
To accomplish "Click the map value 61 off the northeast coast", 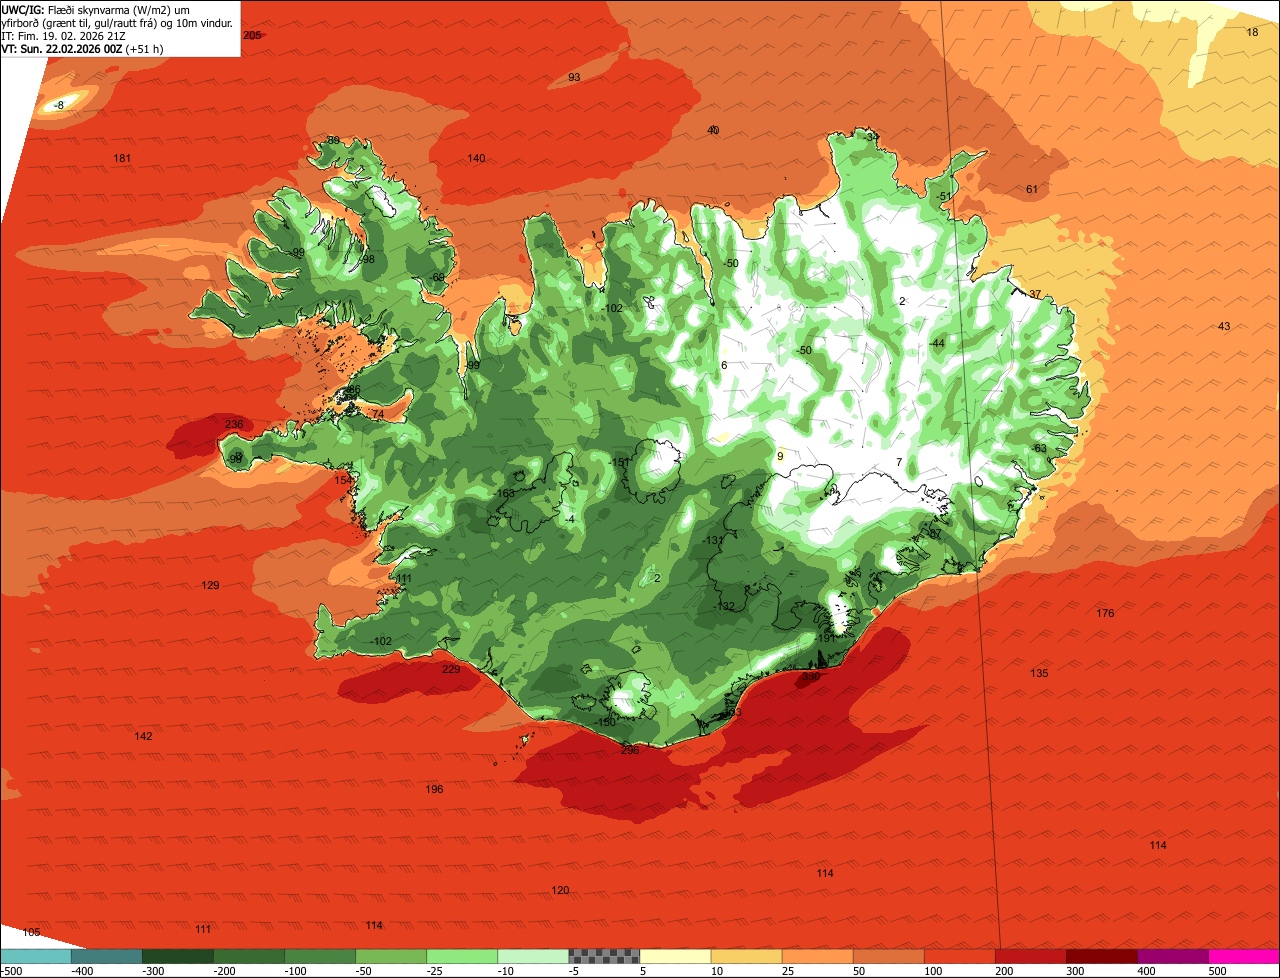I will point(1032,189).
